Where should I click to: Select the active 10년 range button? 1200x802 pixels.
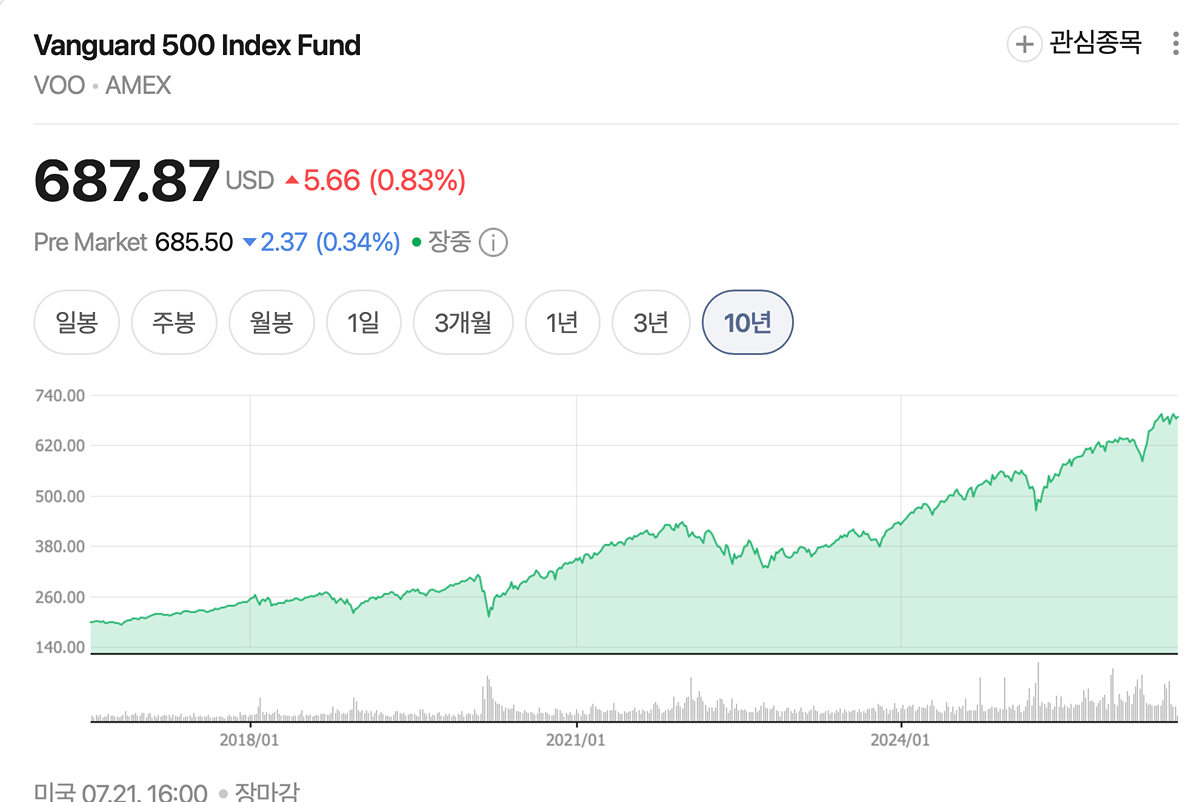point(748,323)
